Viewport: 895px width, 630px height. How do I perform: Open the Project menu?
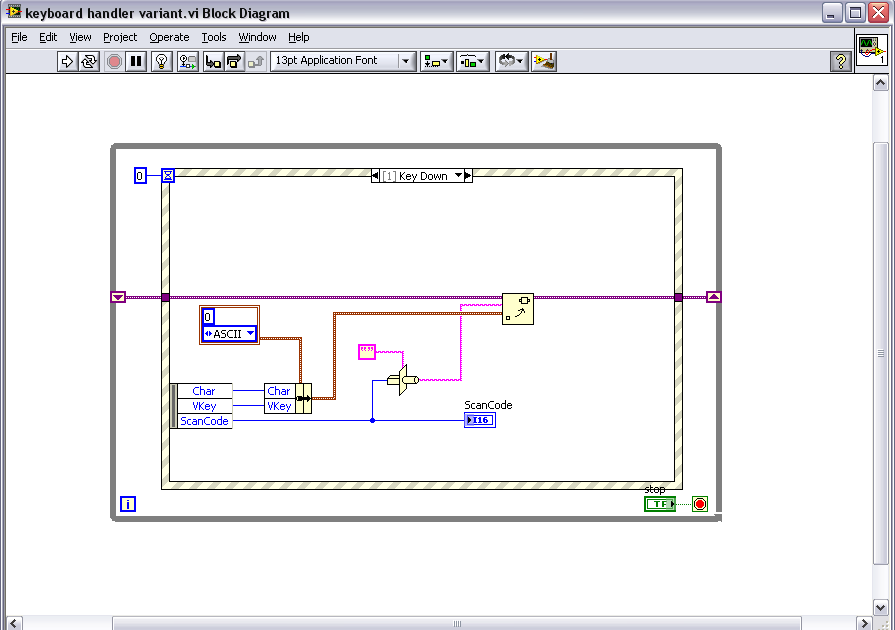[x=119, y=37]
